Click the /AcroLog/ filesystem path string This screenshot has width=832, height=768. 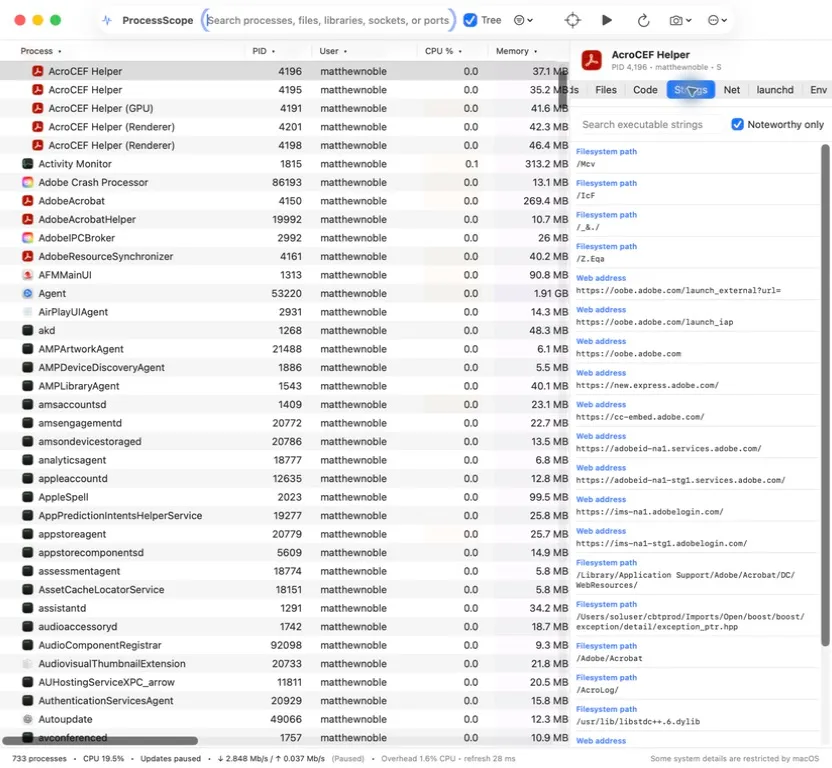click(597, 690)
